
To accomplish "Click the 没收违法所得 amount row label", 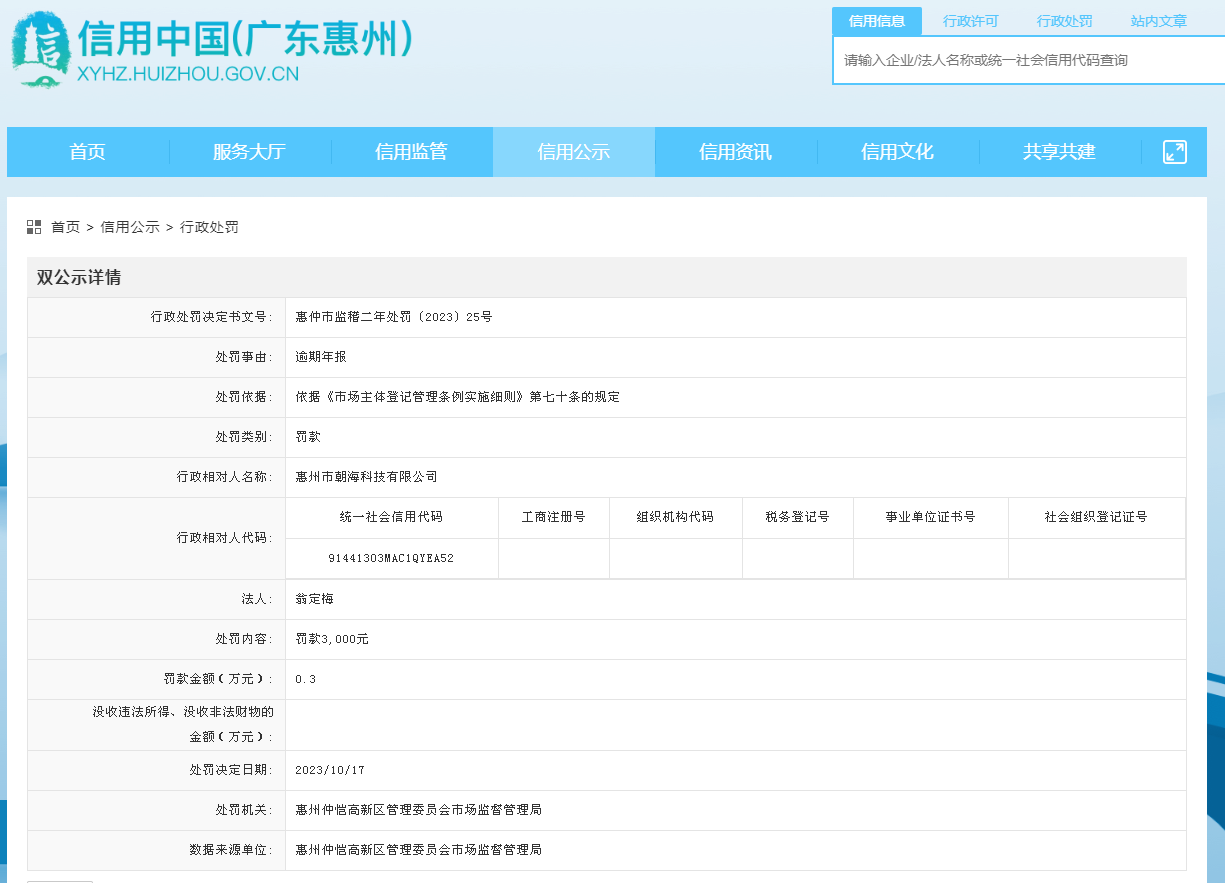I will [x=183, y=724].
